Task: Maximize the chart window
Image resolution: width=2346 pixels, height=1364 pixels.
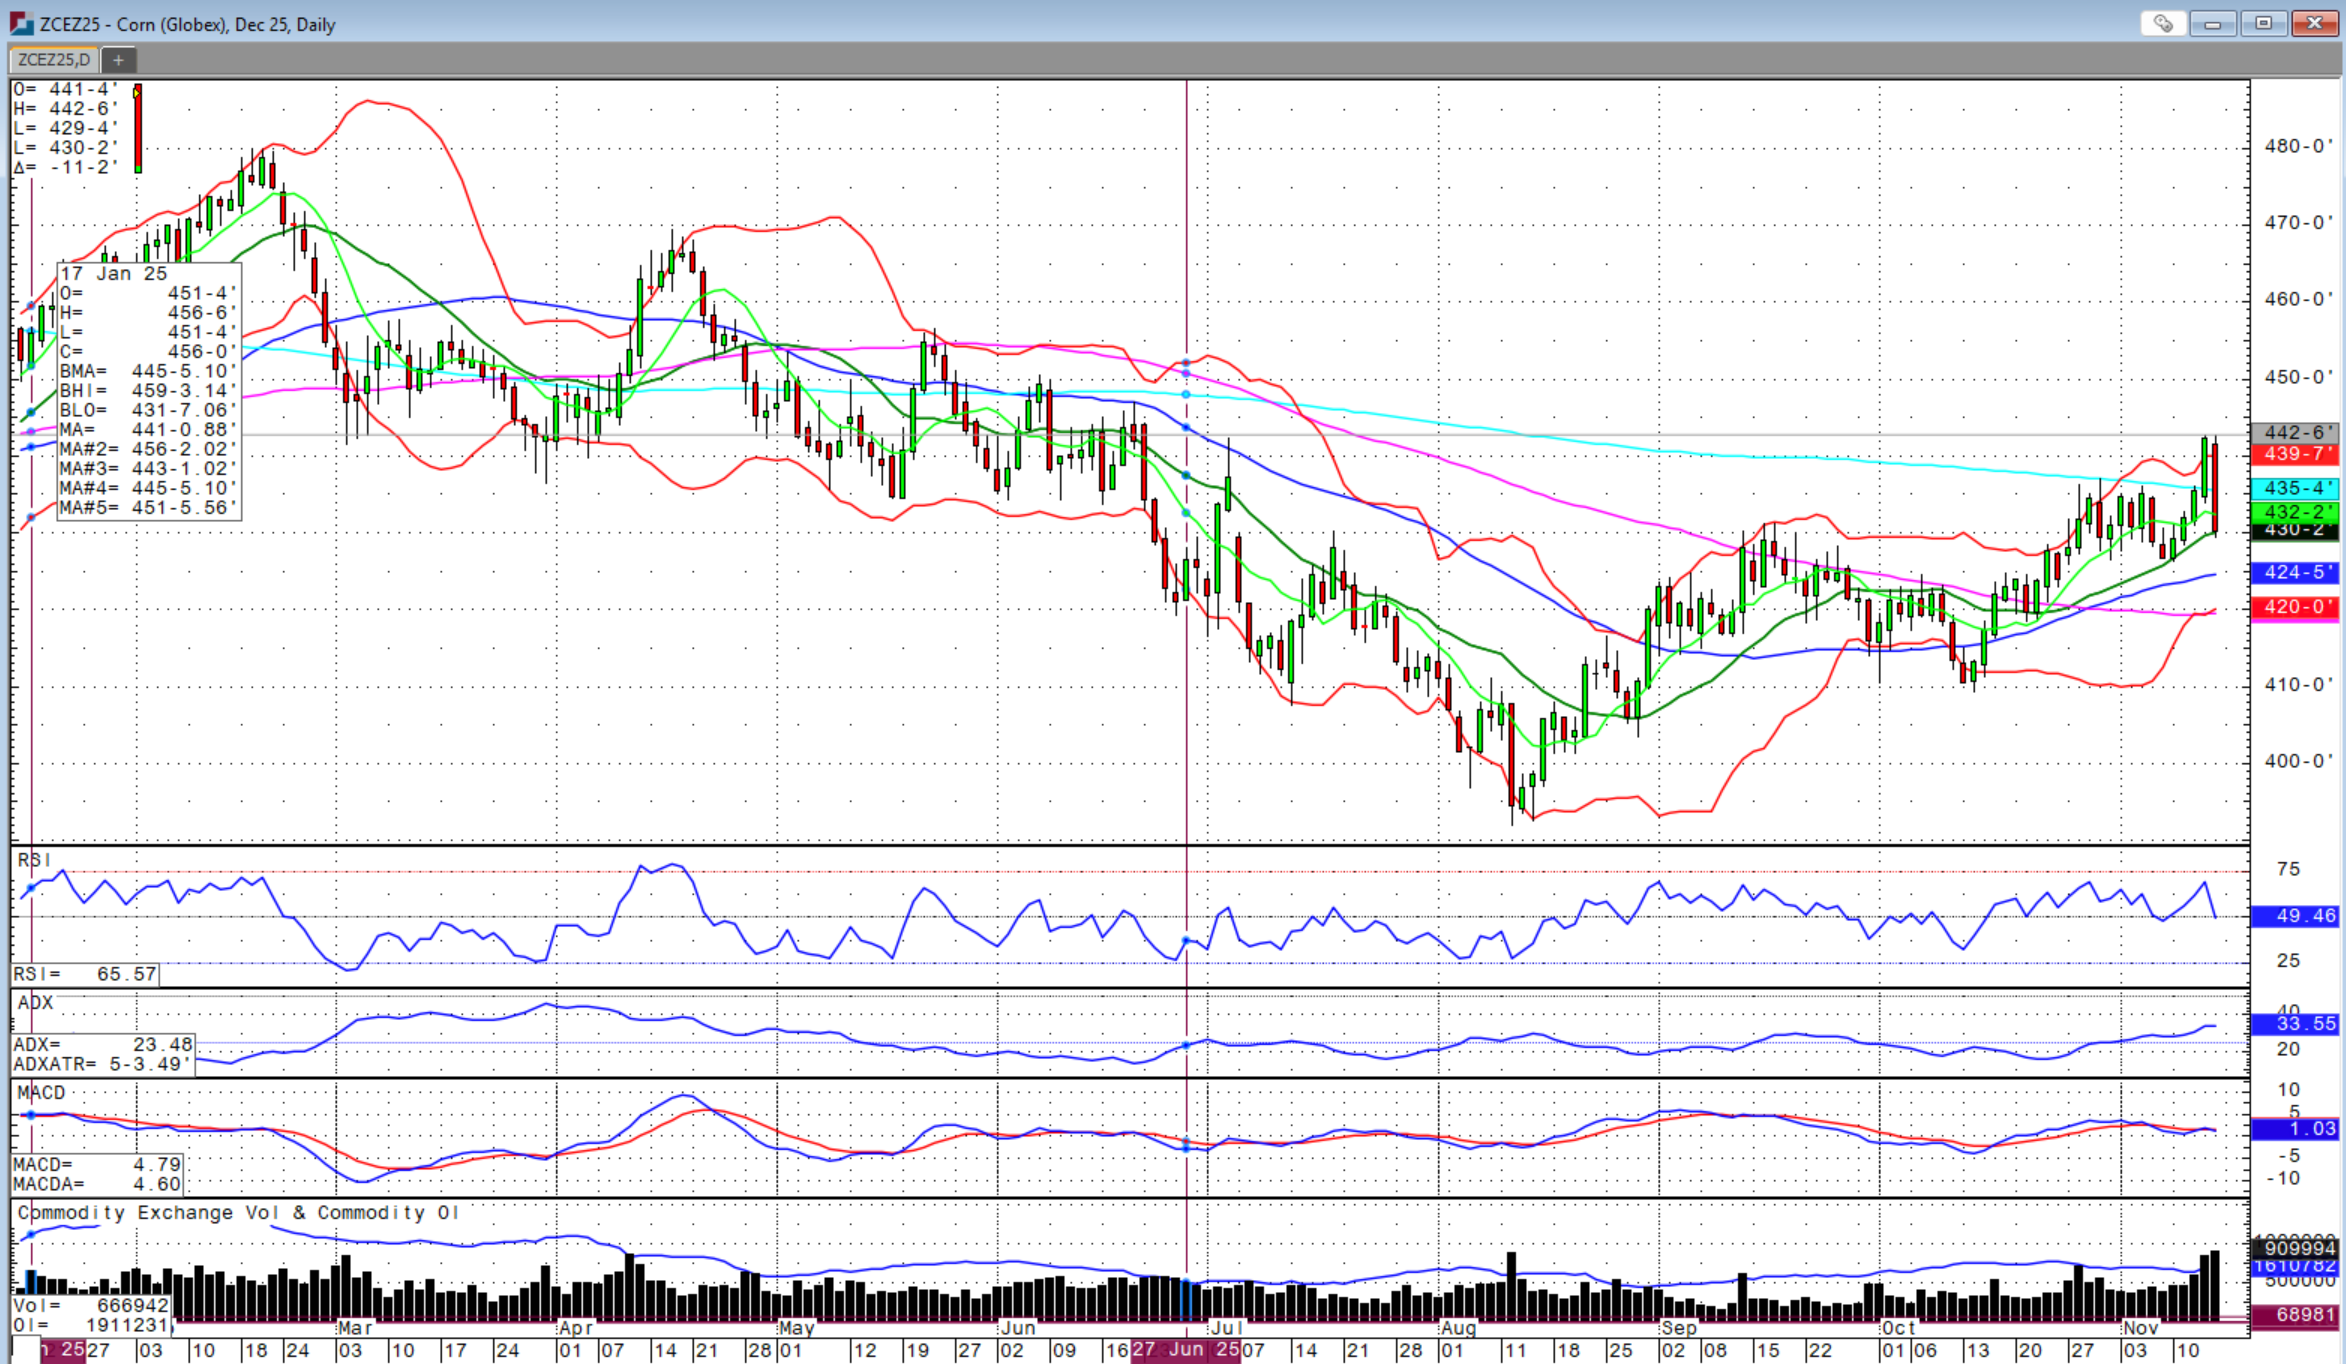Action: click(2263, 23)
